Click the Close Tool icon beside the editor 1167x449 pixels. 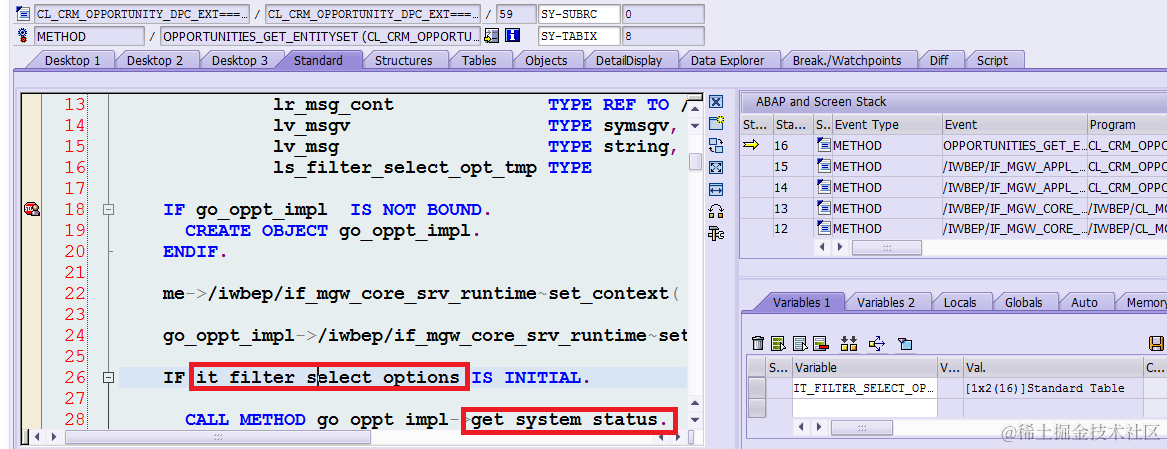tap(716, 102)
